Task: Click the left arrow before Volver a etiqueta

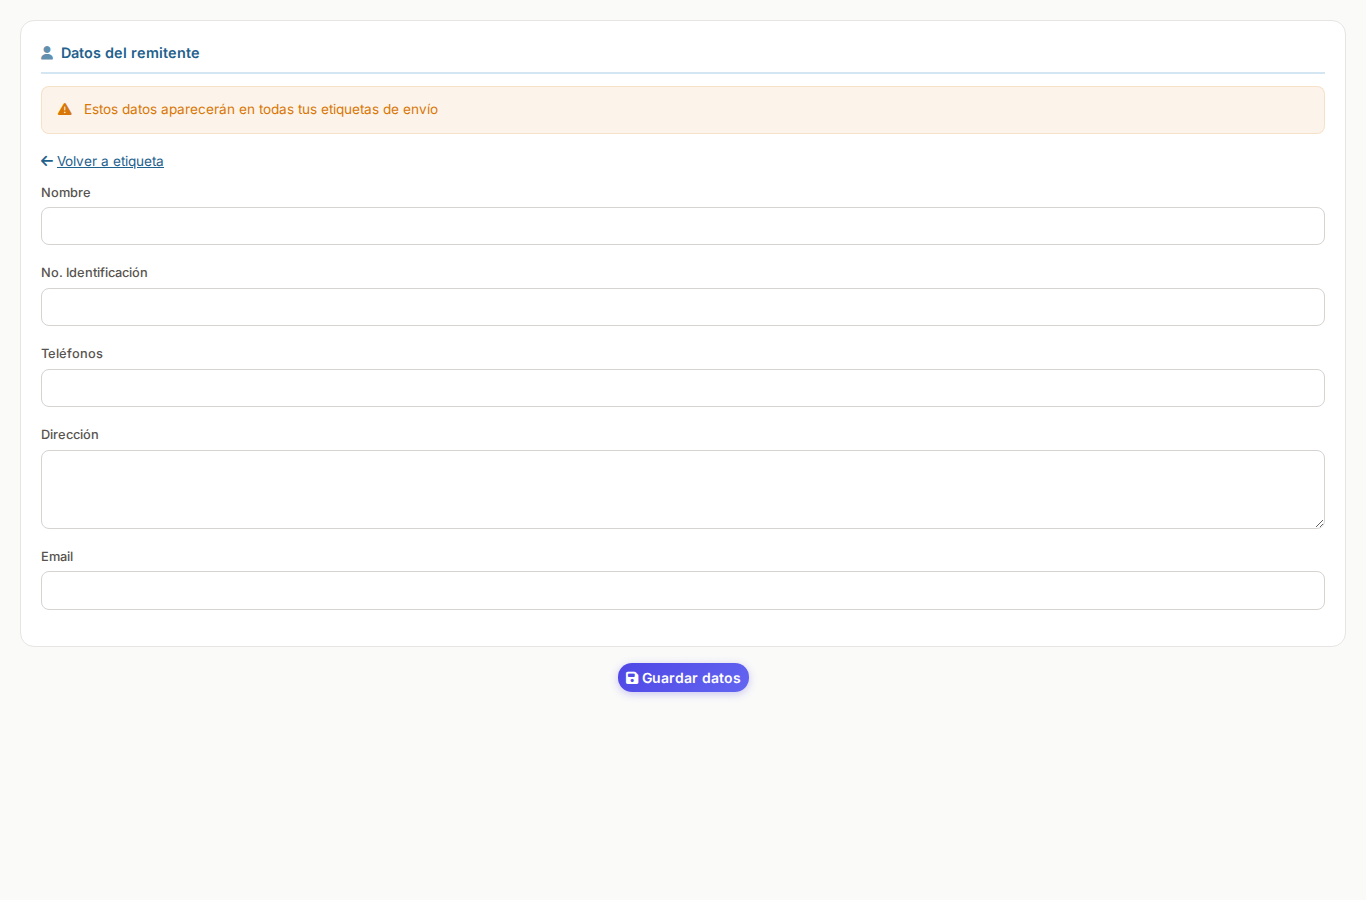Action: (47, 161)
